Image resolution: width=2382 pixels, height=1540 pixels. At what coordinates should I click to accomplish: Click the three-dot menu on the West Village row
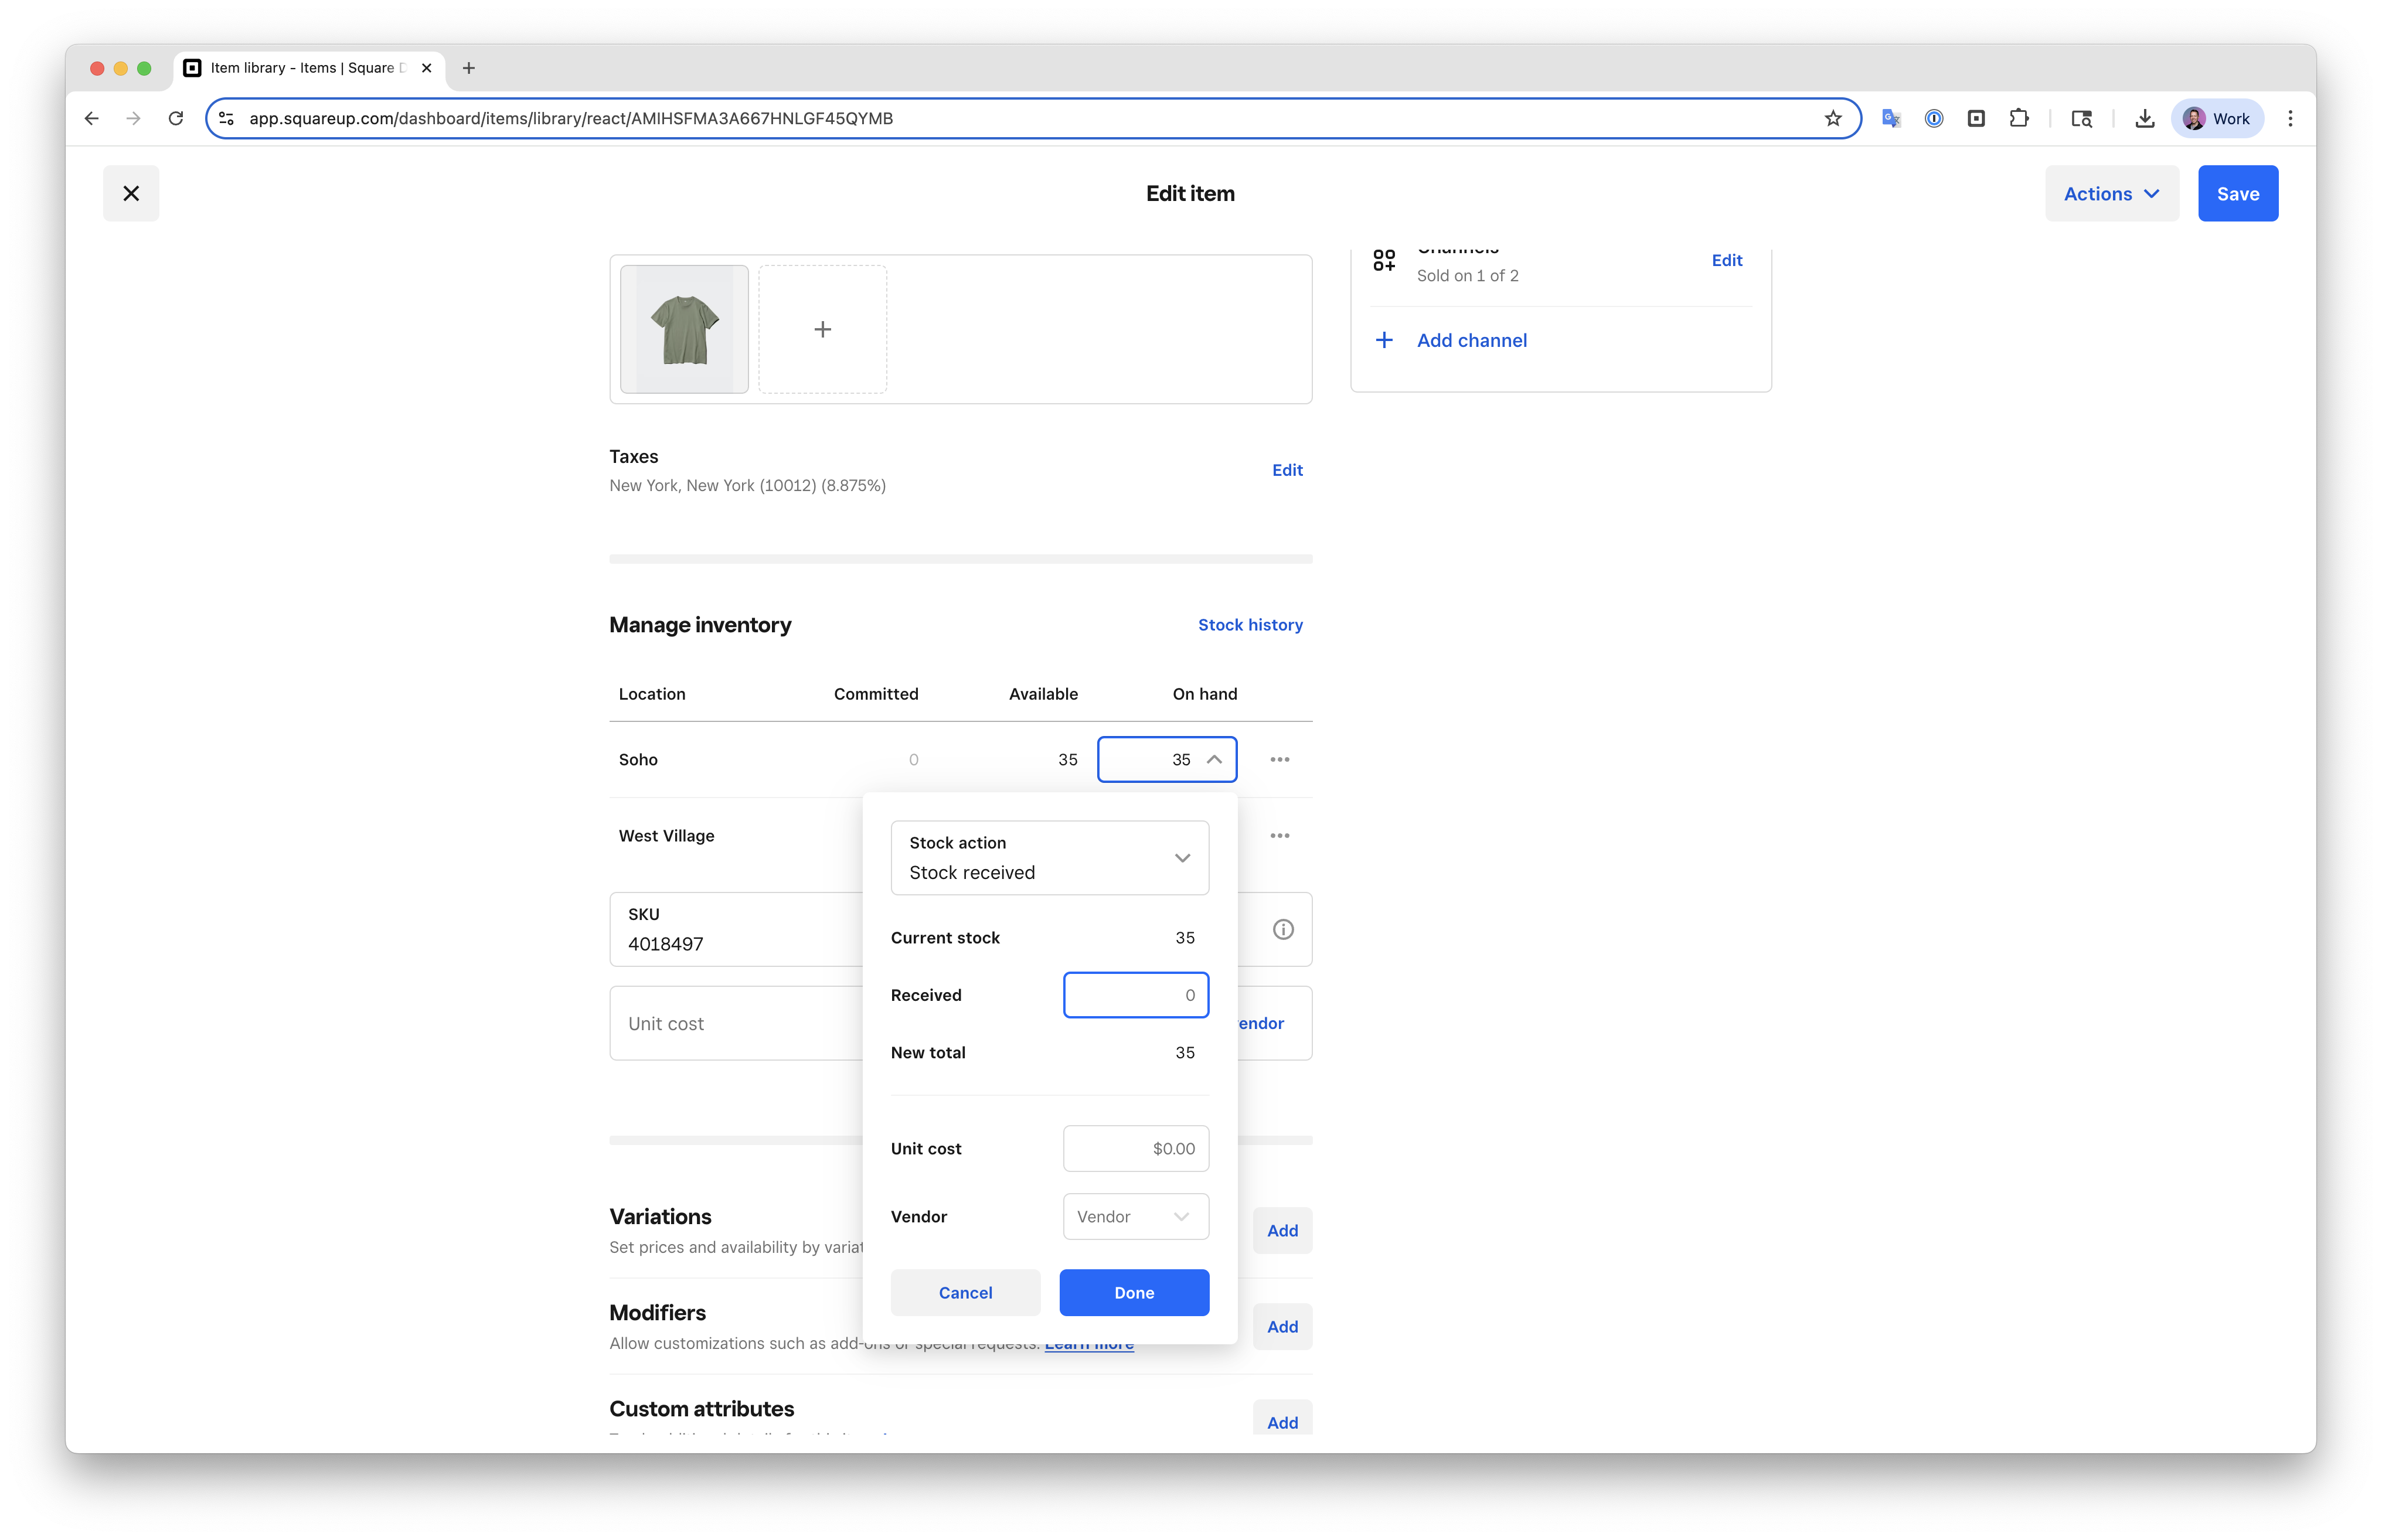coord(1280,835)
